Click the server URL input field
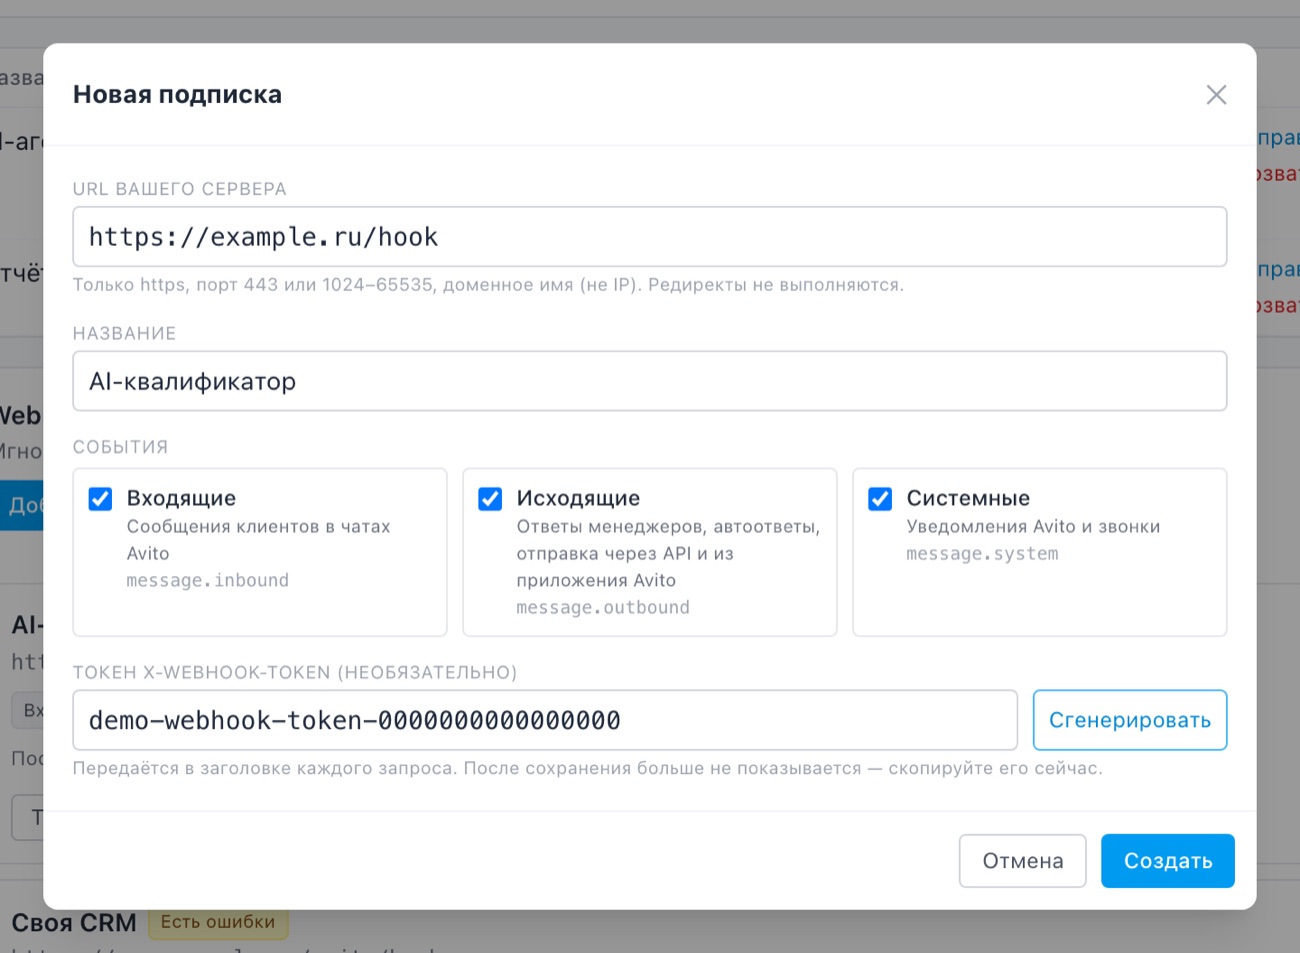This screenshot has height=953, width=1300. [x=650, y=237]
